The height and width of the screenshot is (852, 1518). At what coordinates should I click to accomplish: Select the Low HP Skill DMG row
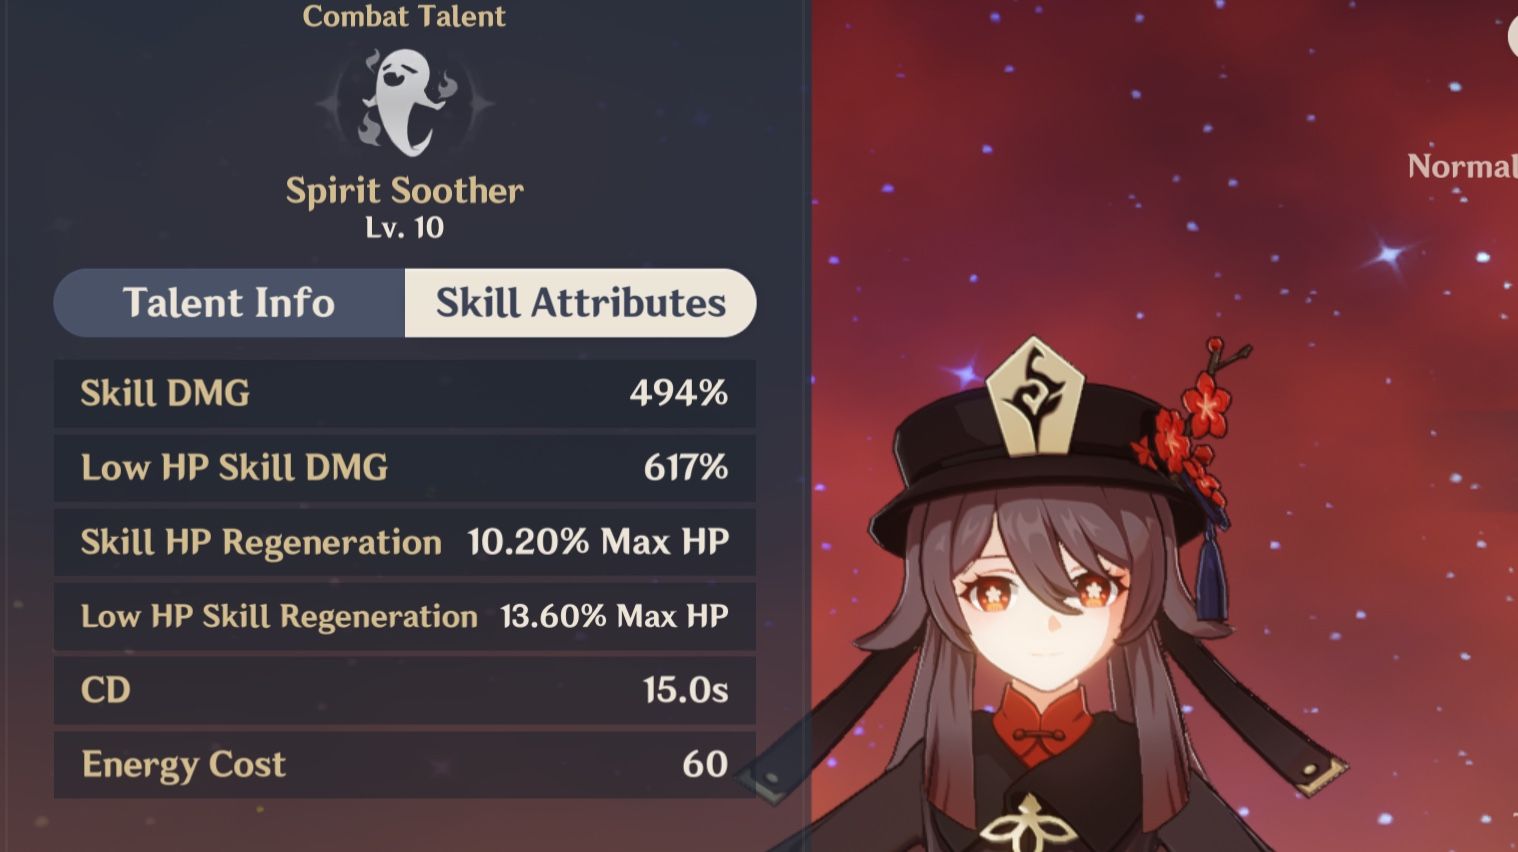[x=405, y=467]
